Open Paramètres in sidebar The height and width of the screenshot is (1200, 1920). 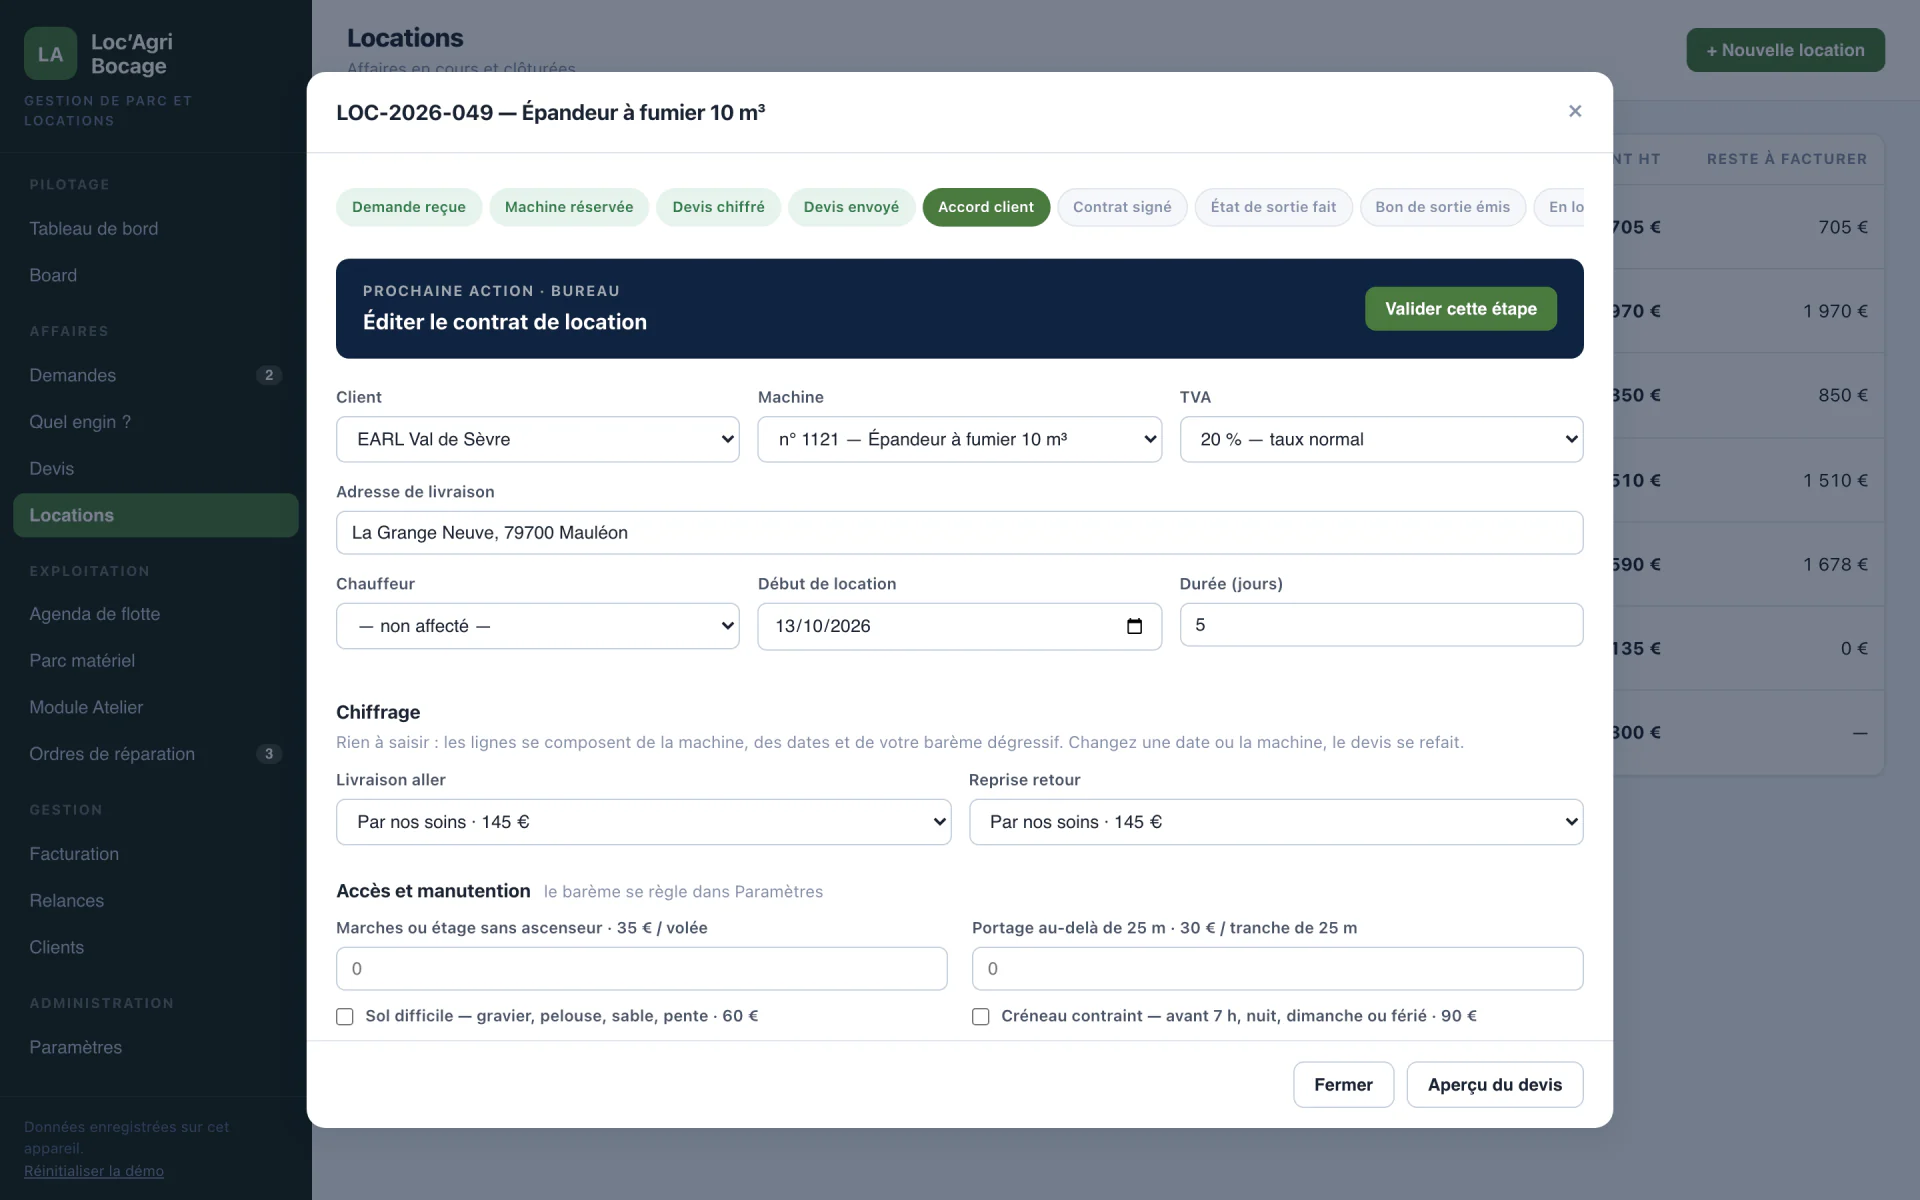[x=156, y=1047]
